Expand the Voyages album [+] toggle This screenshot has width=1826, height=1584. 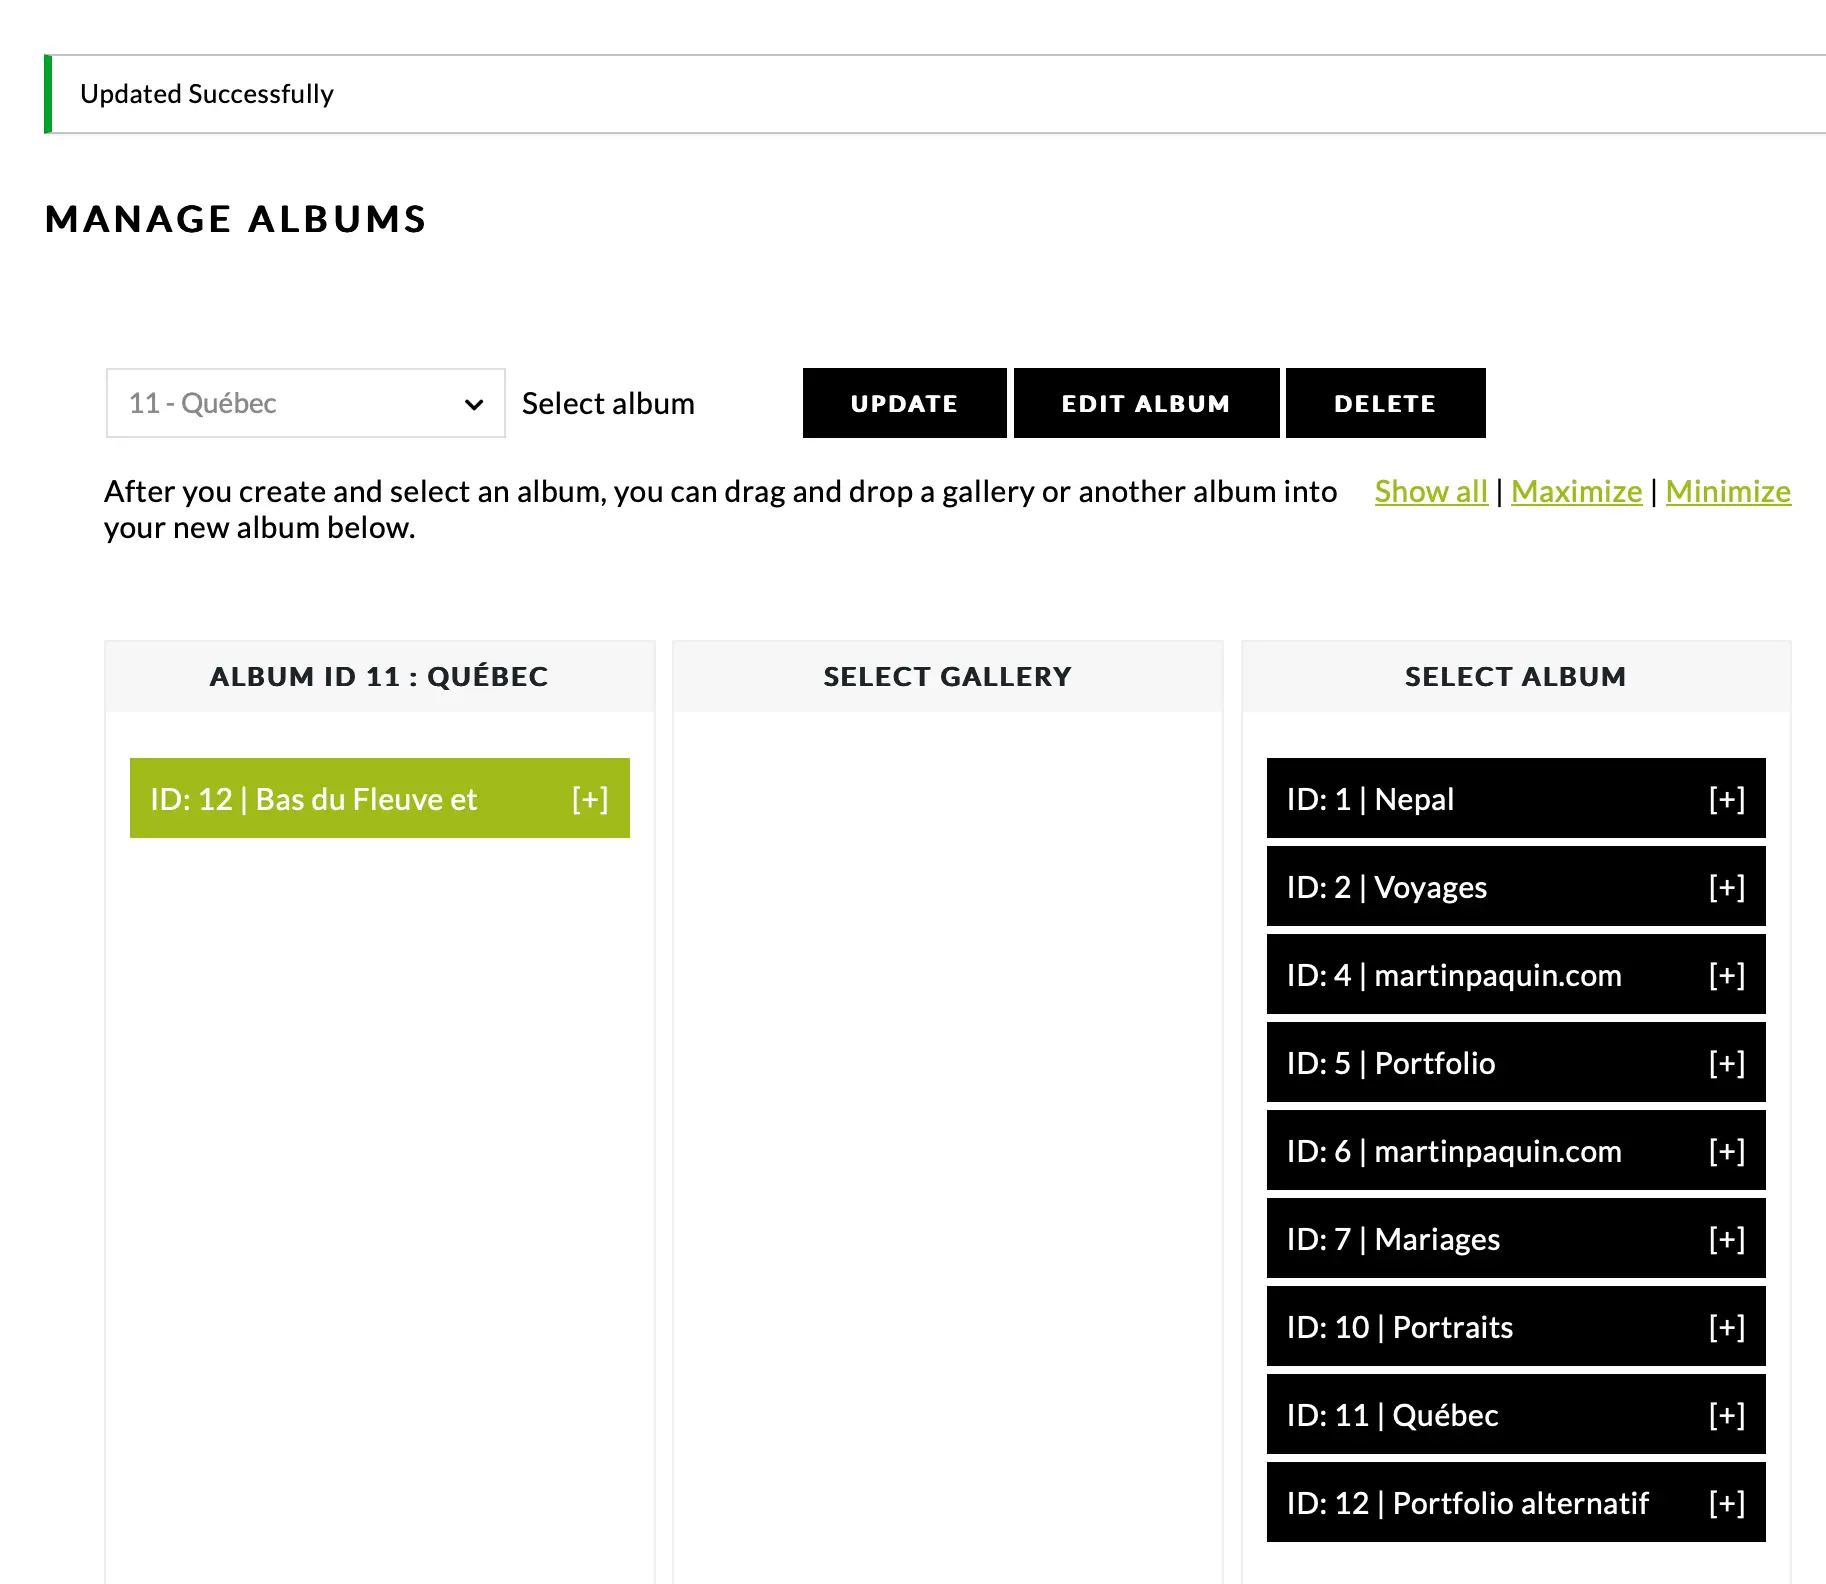point(1726,887)
